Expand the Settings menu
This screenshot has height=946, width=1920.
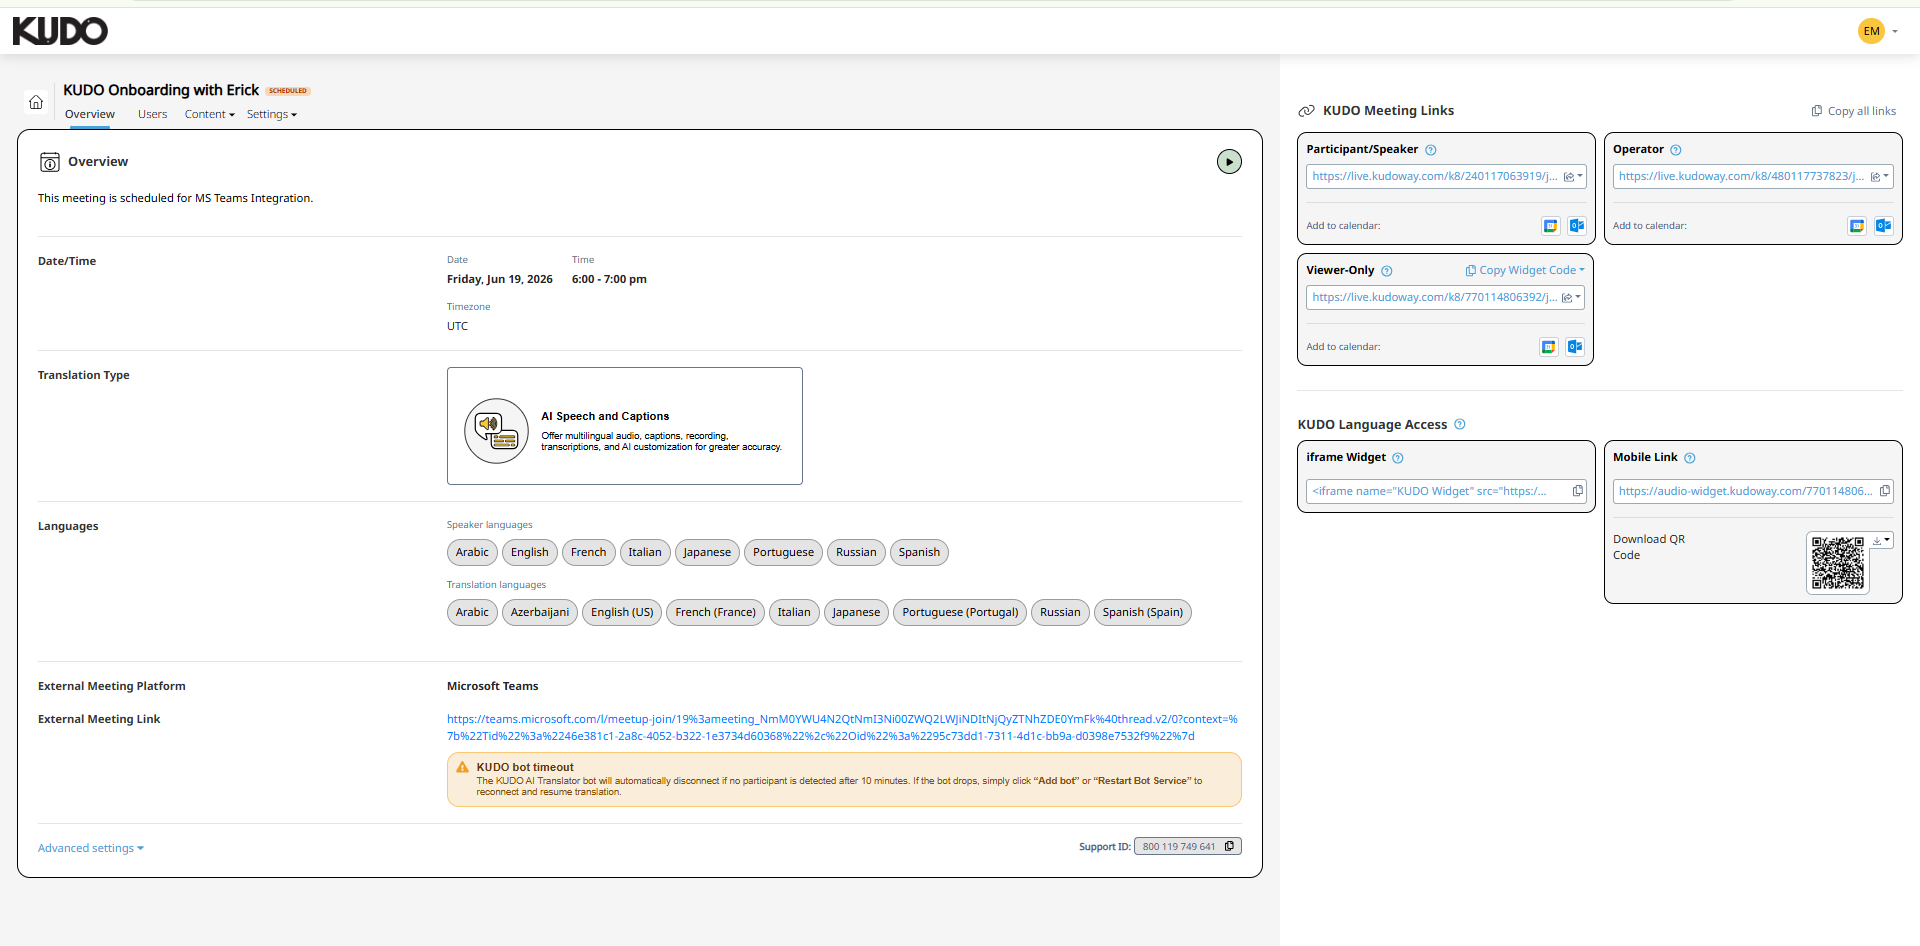tap(272, 114)
